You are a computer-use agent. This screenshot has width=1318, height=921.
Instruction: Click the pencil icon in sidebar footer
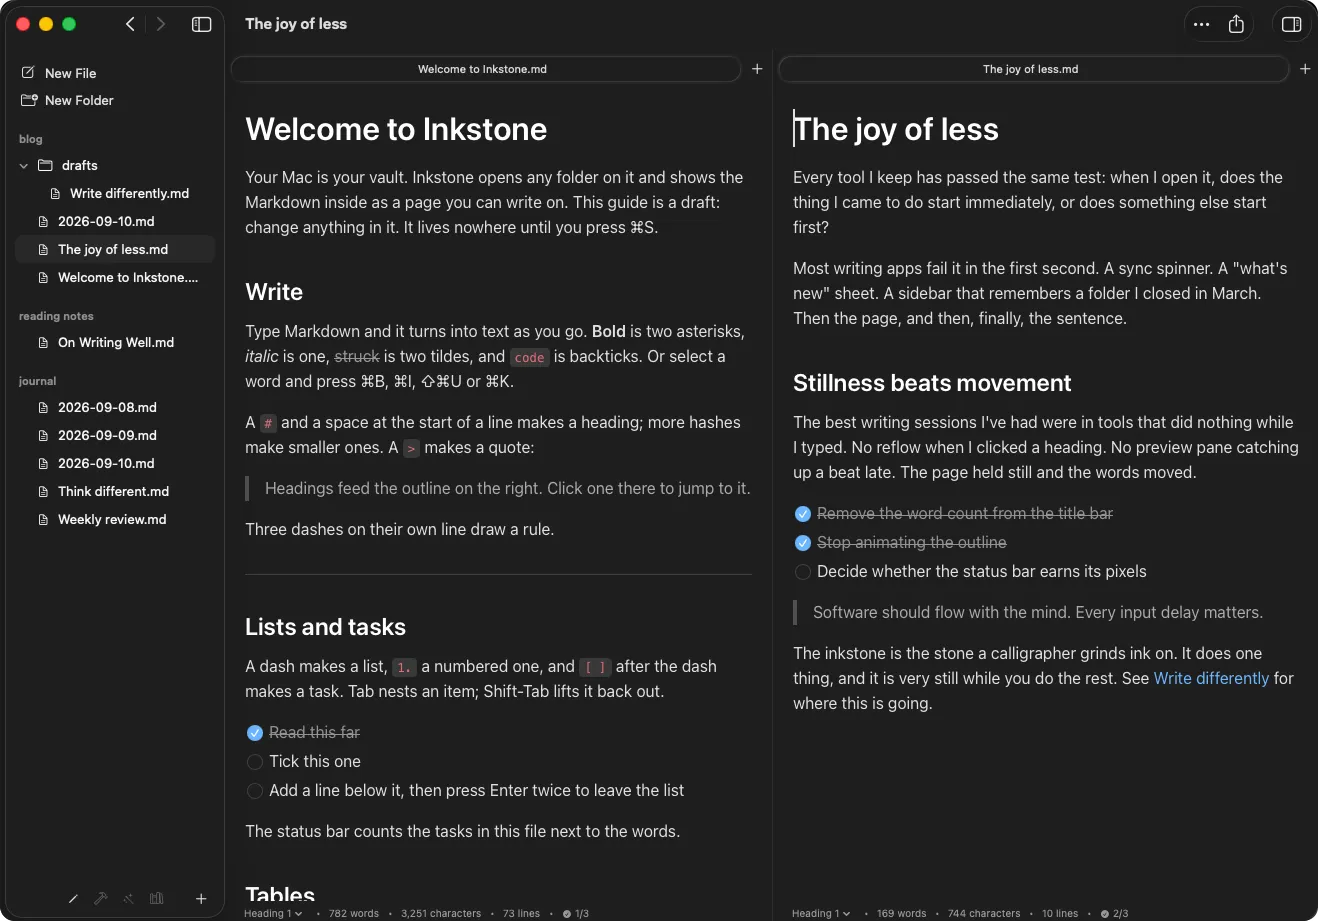pyautogui.click(x=73, y=899)
